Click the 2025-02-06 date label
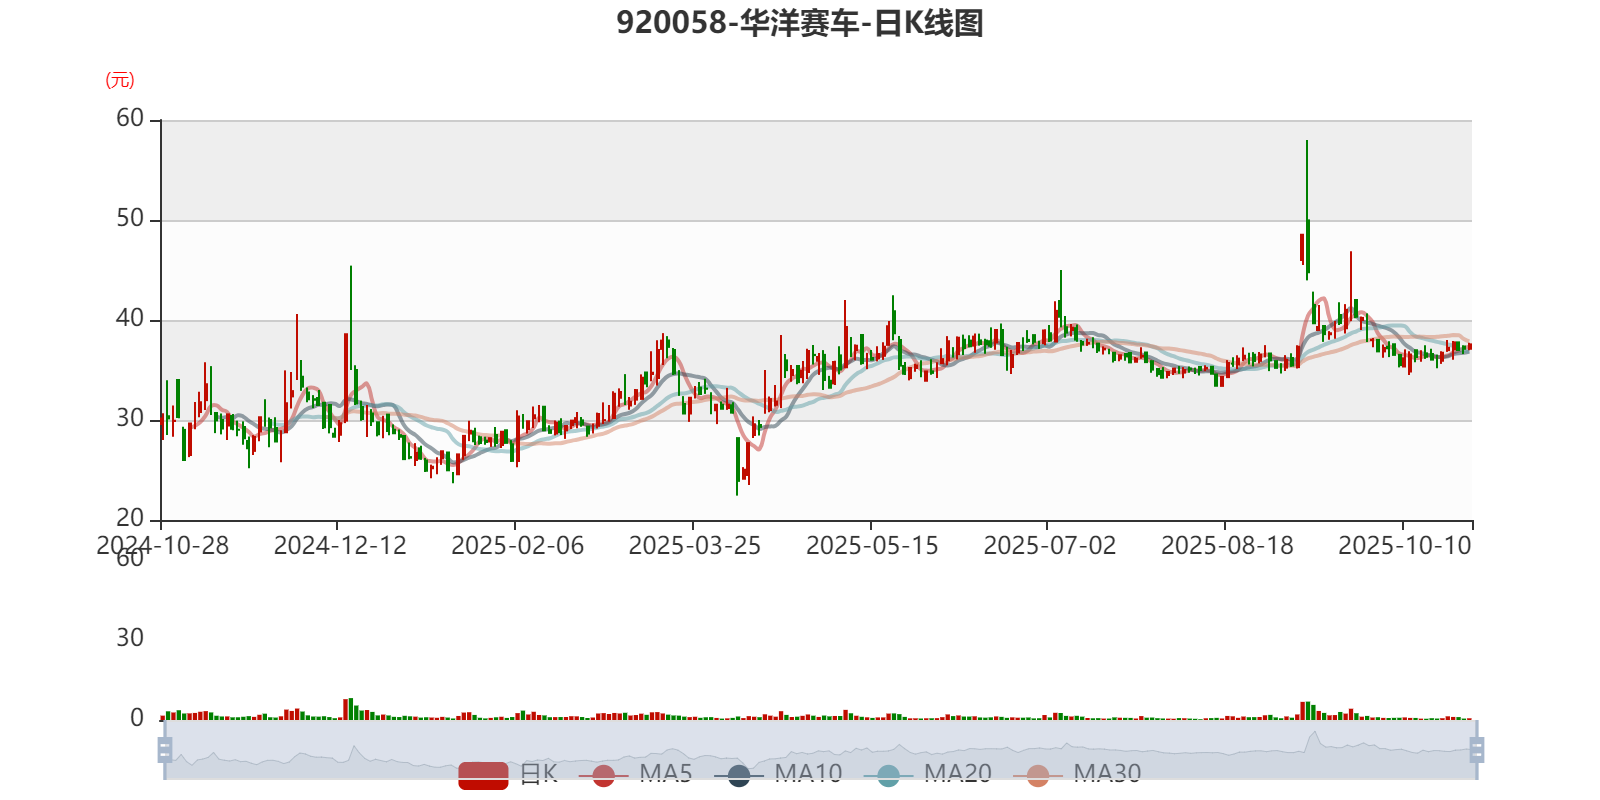The width and height of the screenshot is (1600, 800). coord(517,546)
